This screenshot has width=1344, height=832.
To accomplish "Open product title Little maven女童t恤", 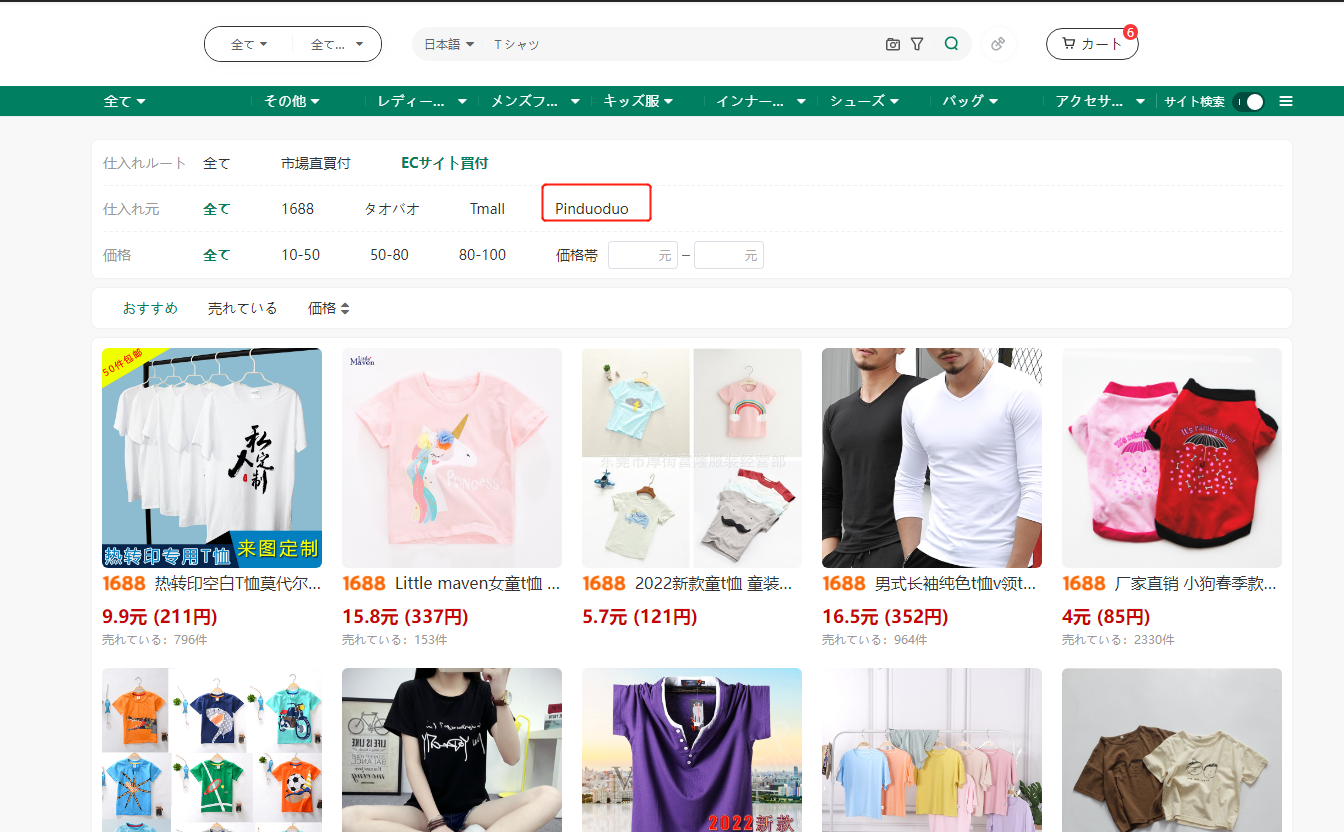I will (478, 583).
